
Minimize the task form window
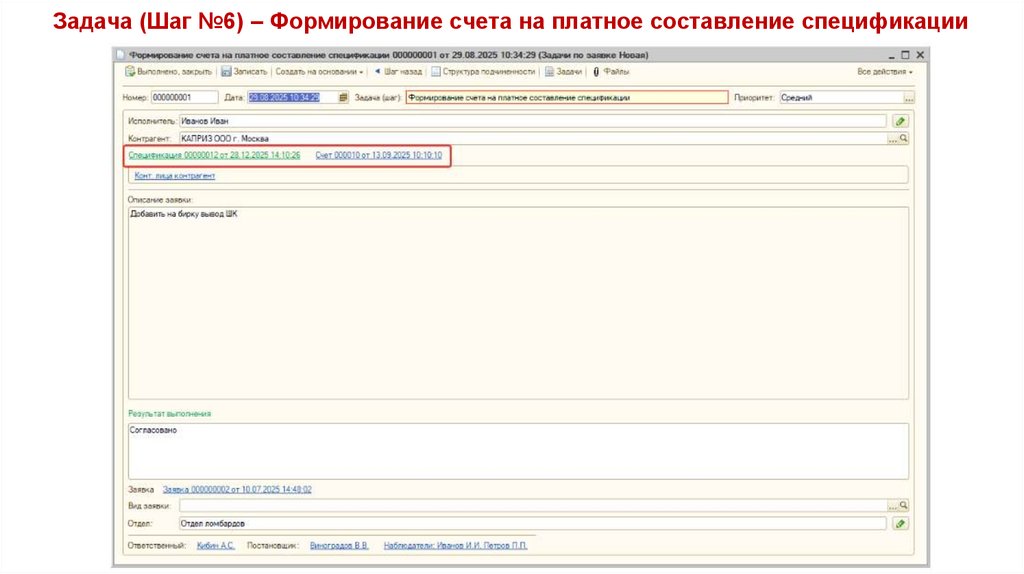891,56
